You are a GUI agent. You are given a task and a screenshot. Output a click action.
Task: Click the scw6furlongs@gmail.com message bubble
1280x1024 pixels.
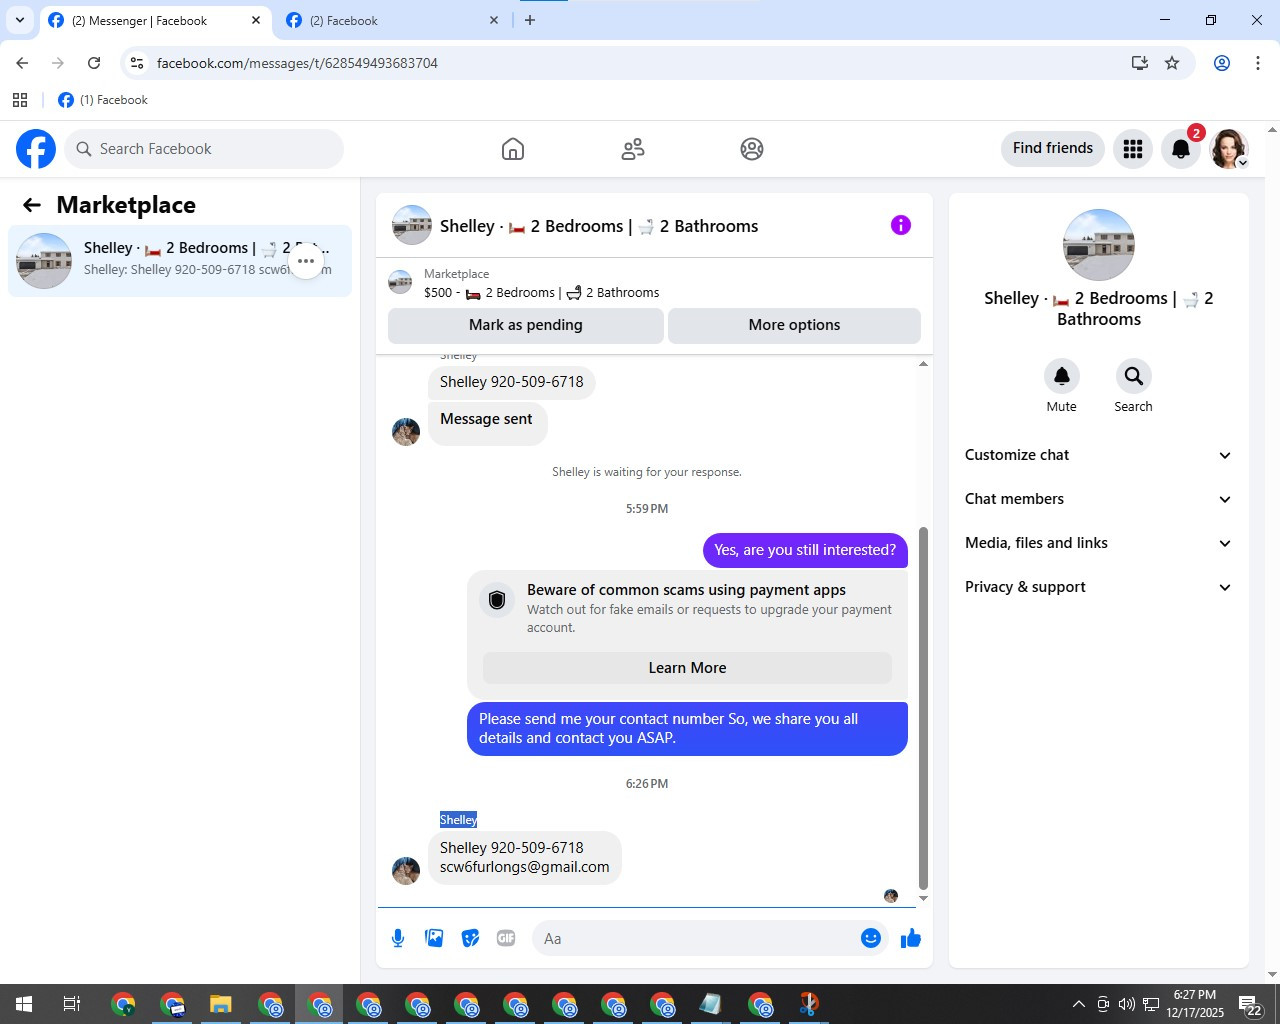[525, 858]
